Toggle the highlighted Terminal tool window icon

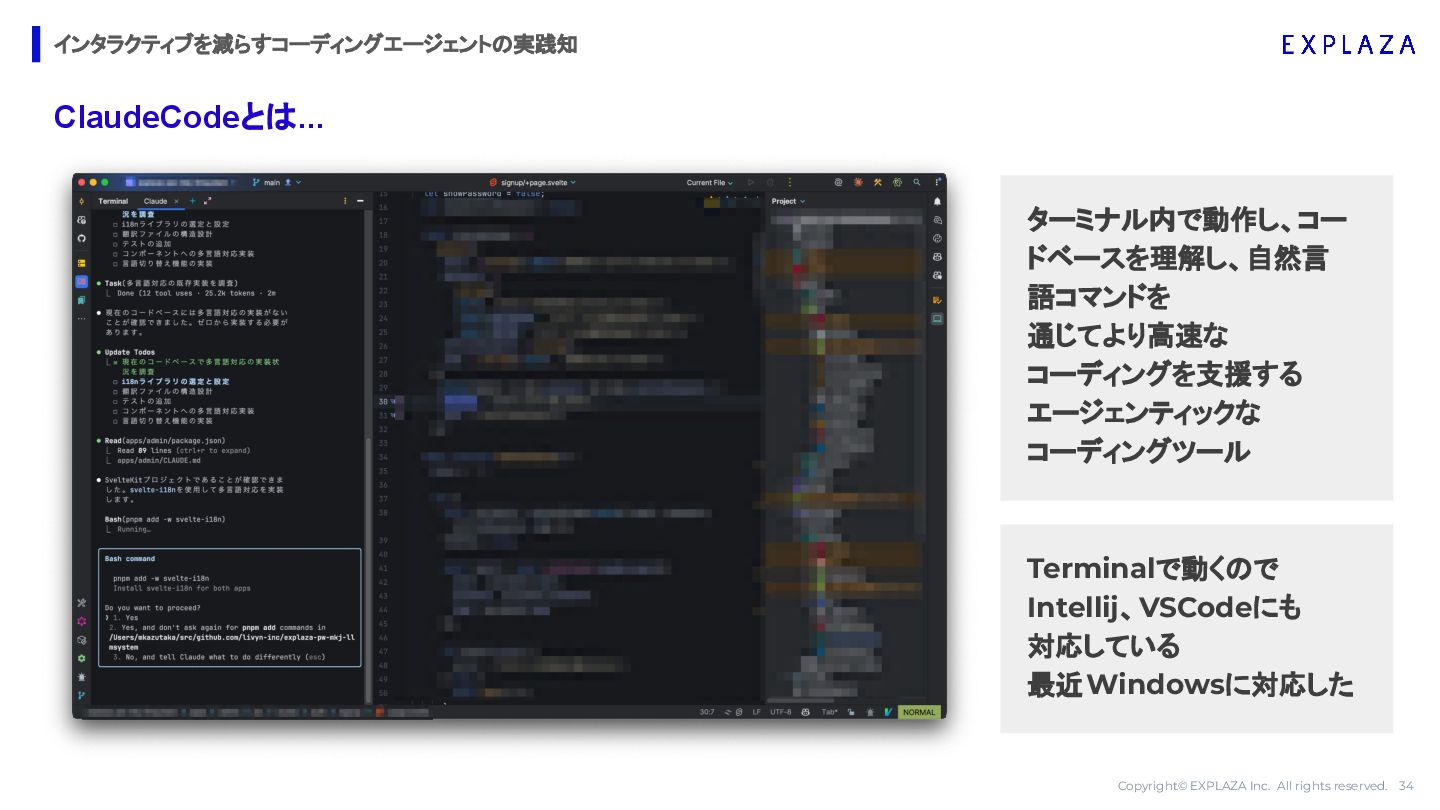coord(81,282)
